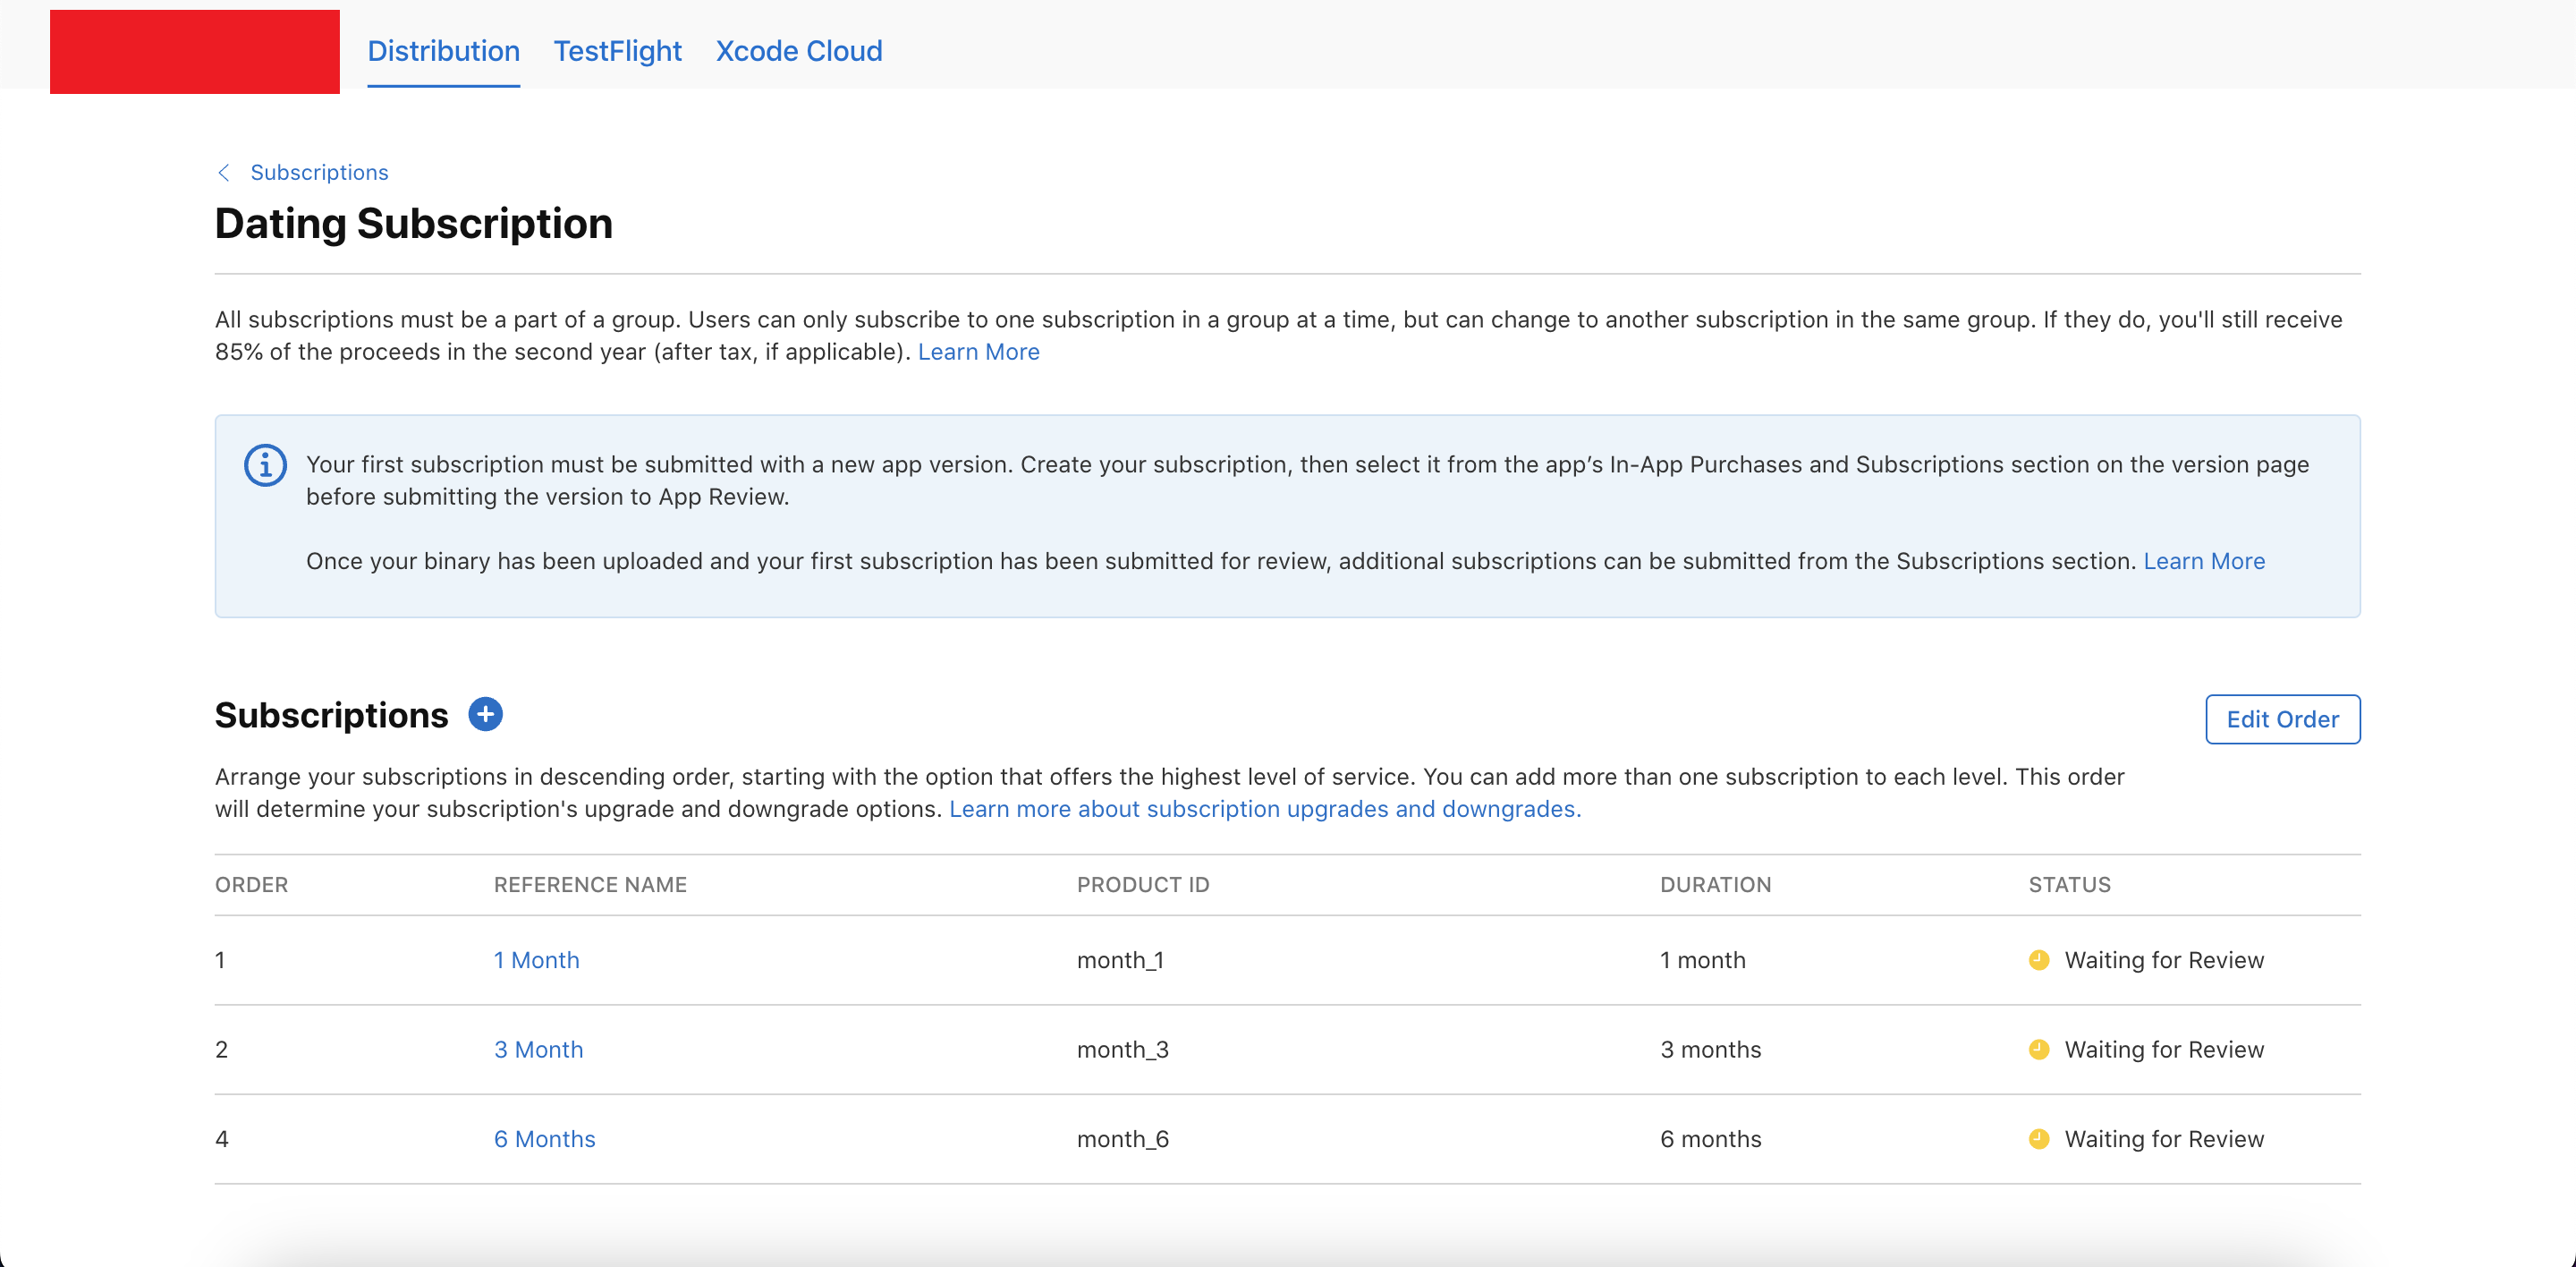Click Learn More inside the blue info box
Screen dimensions: 2576x1267
[2203, 561]
